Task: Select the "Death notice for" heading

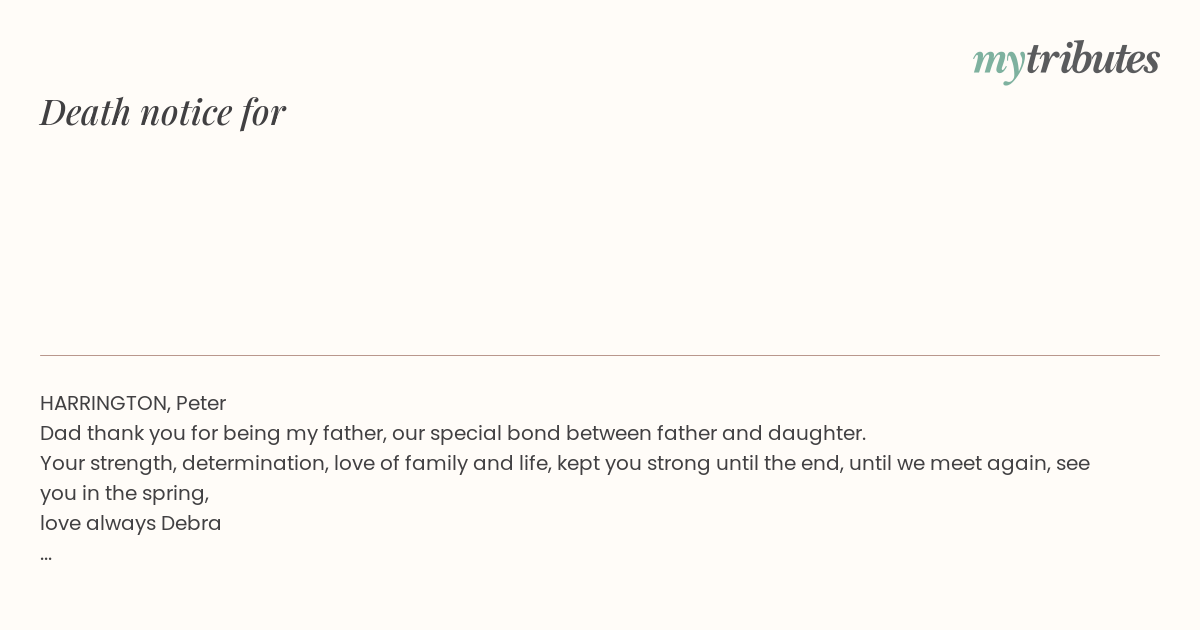Action: (163, 112)
